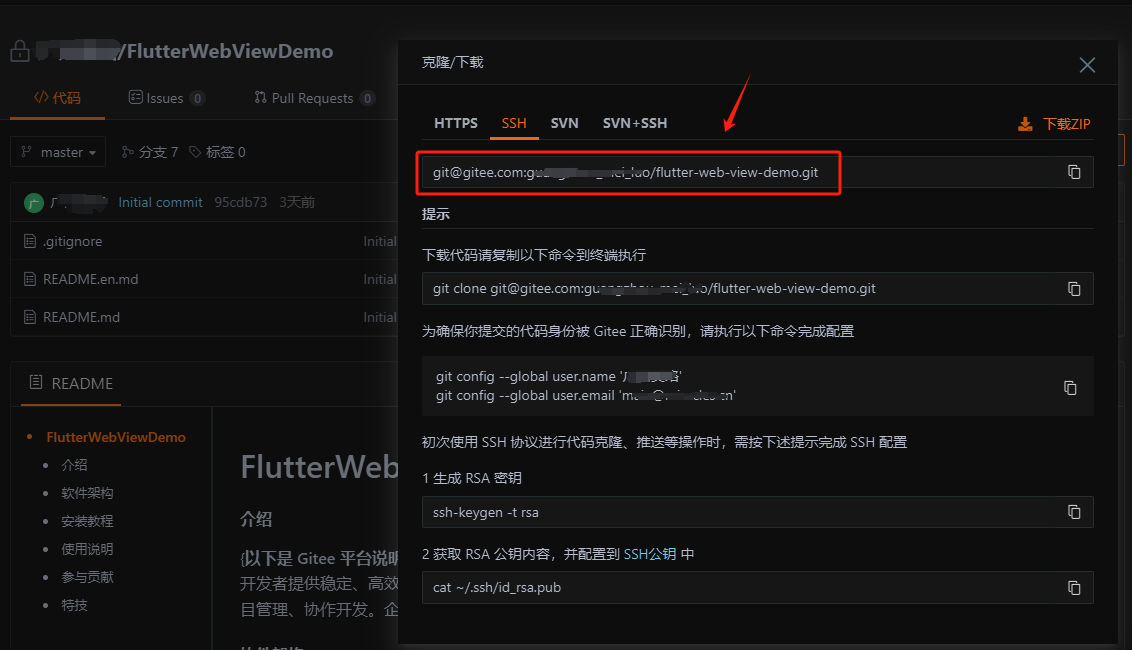Open the Pull Requests tab
Viewport: 1132px width, 650px height.
(313, 97)
